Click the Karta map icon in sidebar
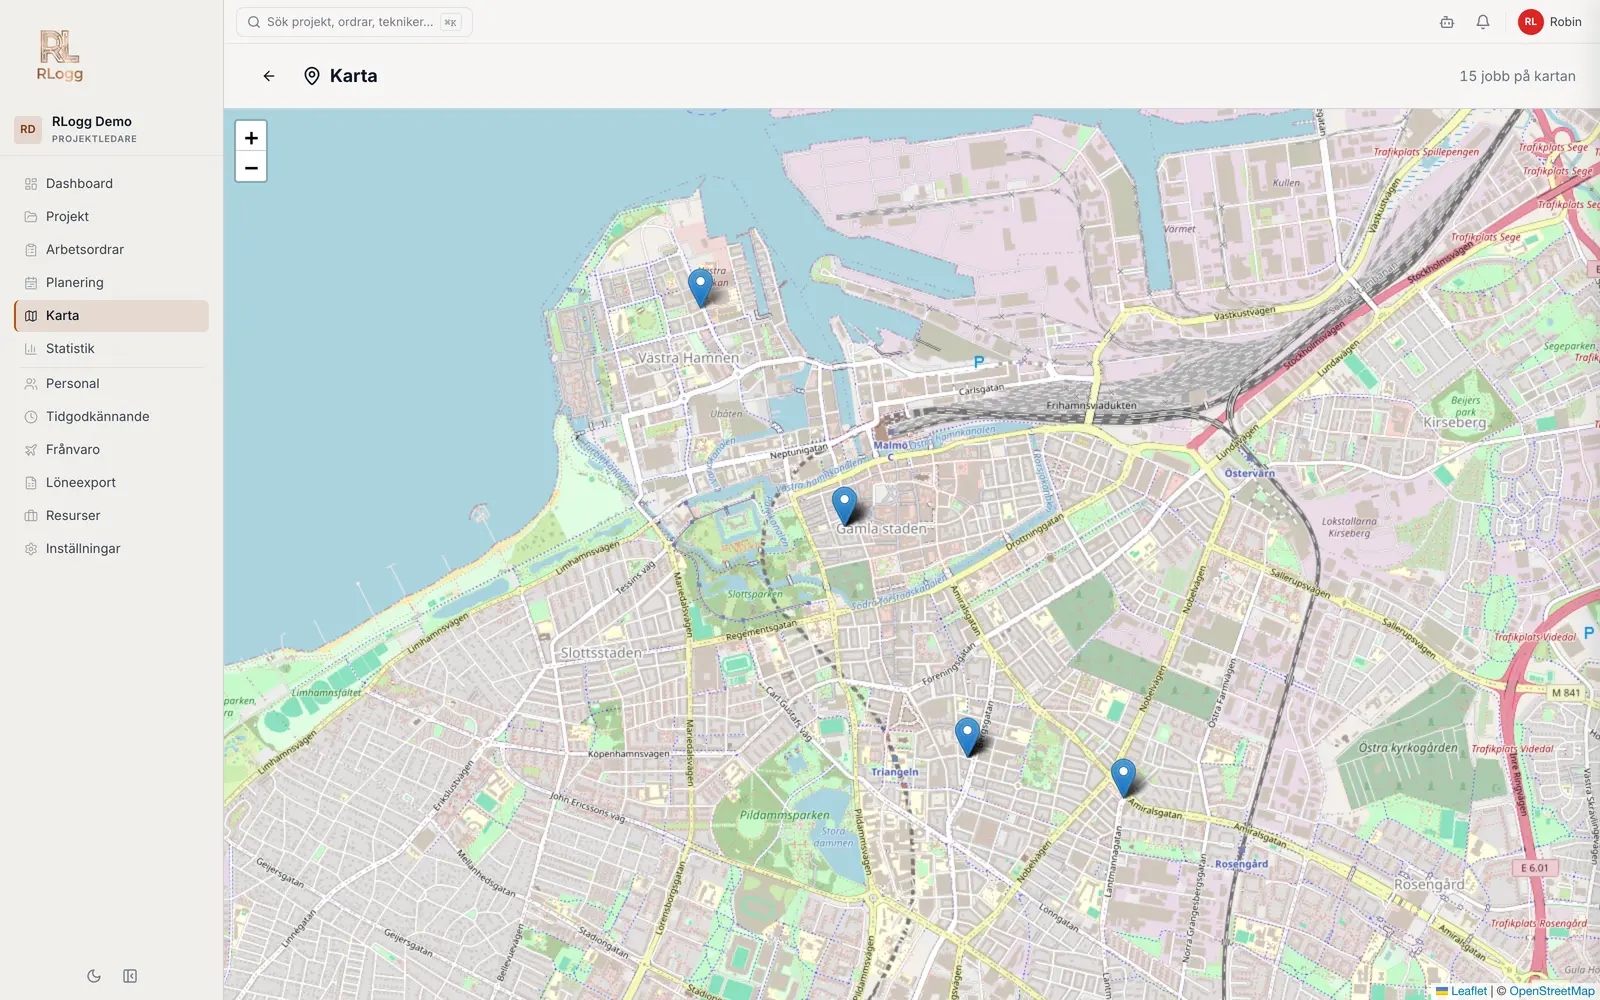 coord(31,316)
